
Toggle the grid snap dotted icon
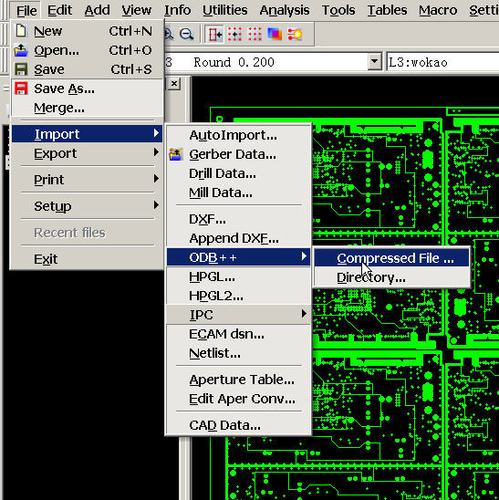235,34
